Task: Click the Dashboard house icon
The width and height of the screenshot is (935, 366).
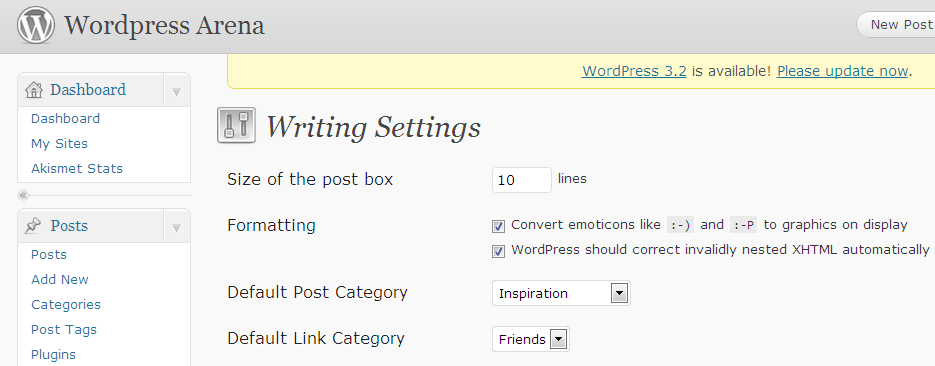Action: [x=34, y=90]
